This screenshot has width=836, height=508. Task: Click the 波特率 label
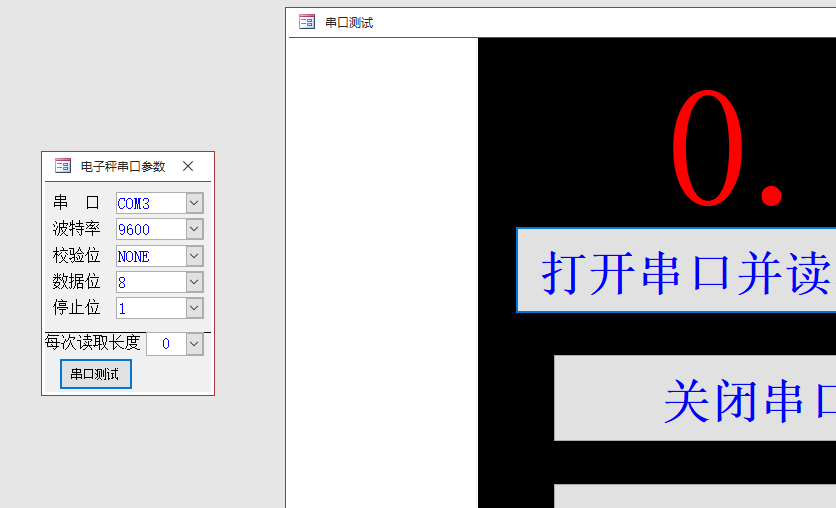point(76,229)
